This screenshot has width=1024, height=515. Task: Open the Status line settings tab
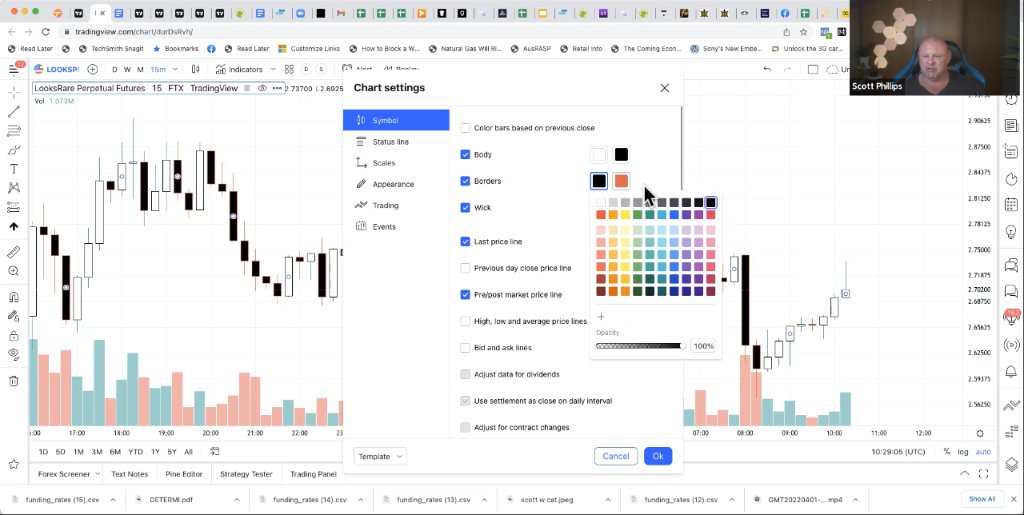pyautogui.click(x=396, y=142)
